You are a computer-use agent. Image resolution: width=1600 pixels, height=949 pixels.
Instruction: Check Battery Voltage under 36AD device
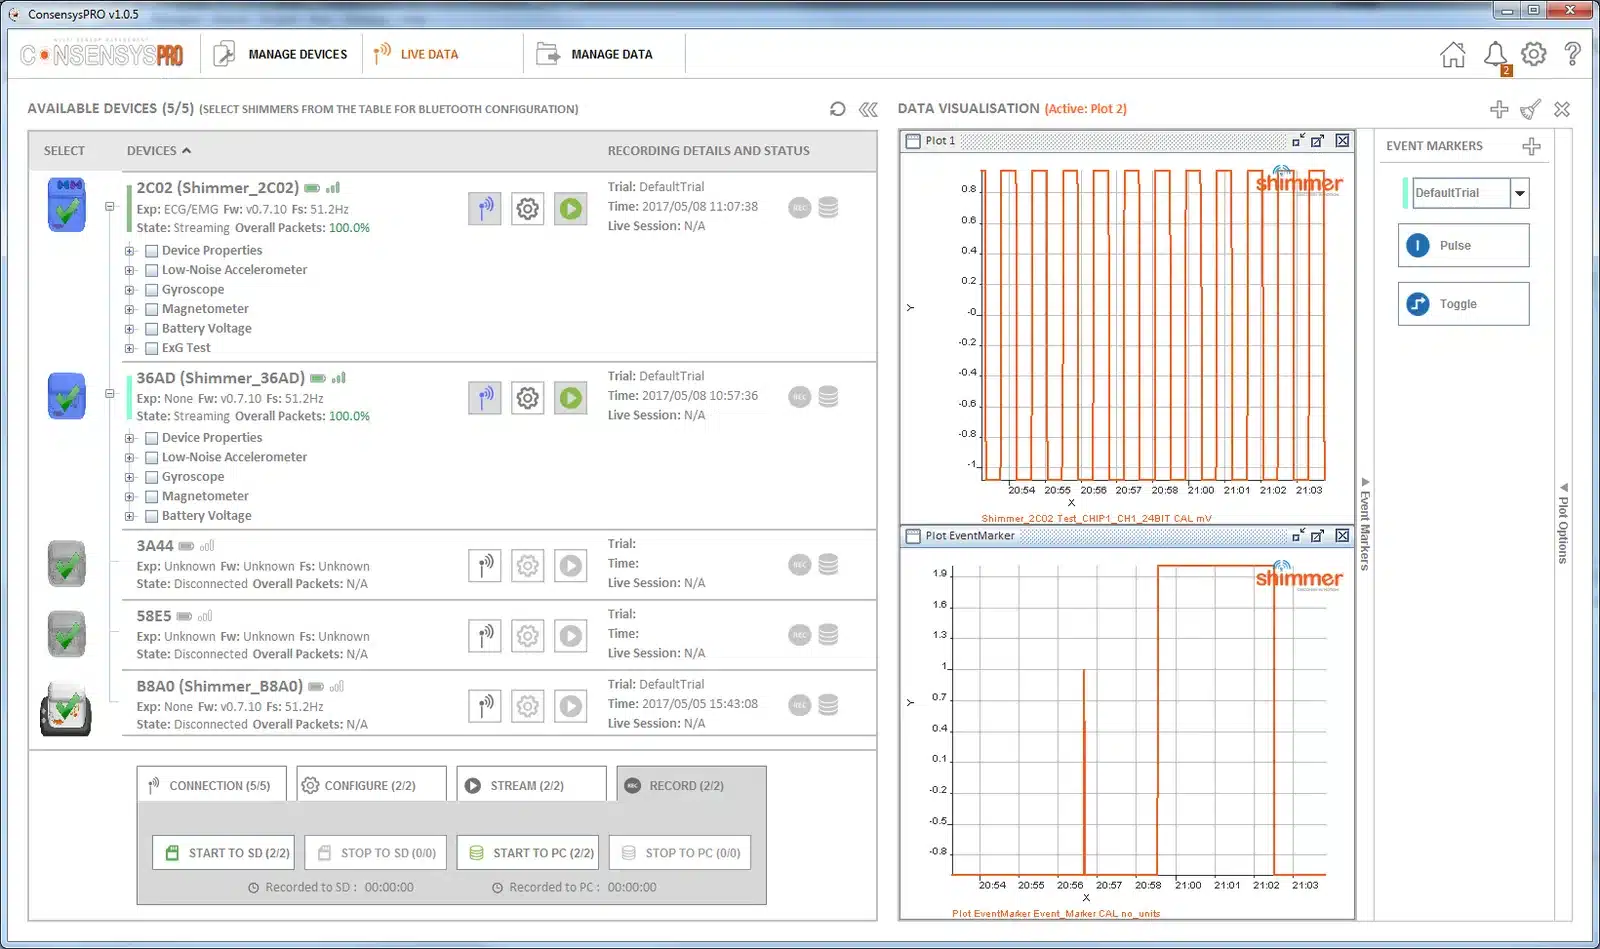(x=152, y=516)
